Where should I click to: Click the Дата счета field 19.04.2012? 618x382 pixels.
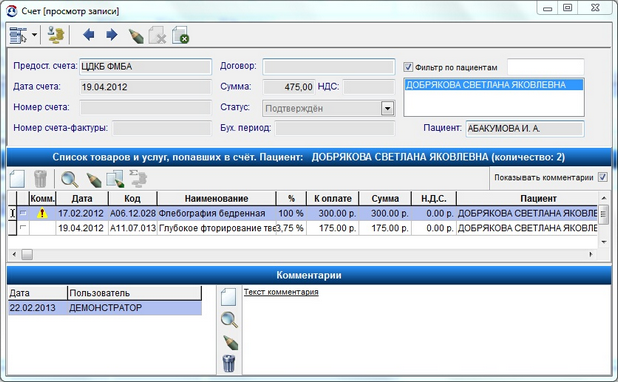pyautogui.click(x=145, y=87)
